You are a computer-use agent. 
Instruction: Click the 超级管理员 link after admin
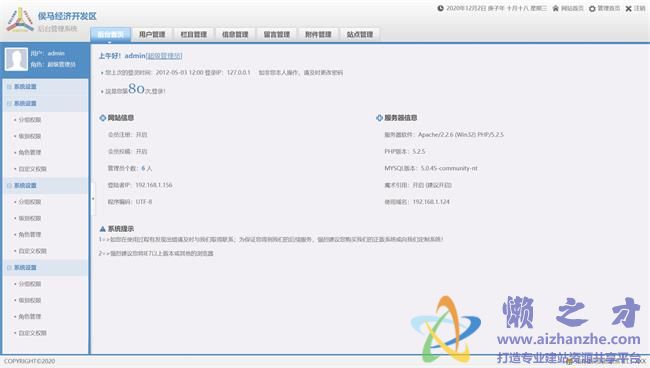pos(164,56)
